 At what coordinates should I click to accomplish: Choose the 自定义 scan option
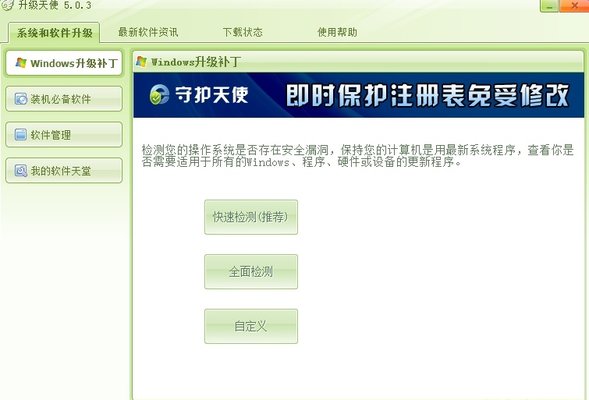(251, 326)
